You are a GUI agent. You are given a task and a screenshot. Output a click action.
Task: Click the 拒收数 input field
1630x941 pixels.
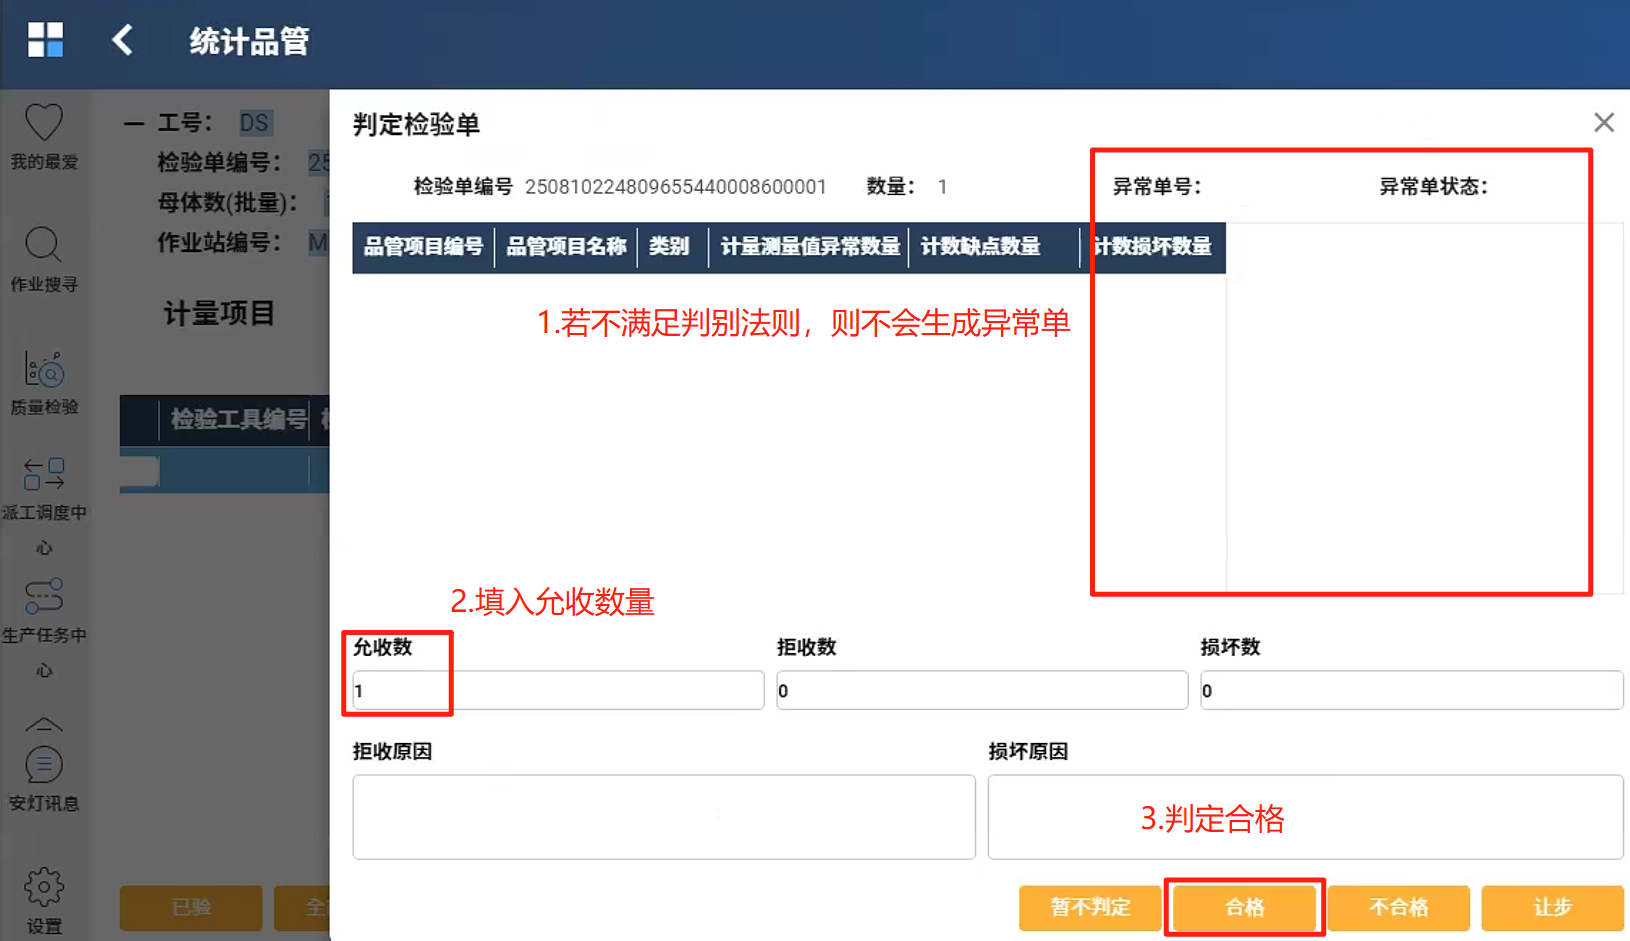tap(982, 690)
